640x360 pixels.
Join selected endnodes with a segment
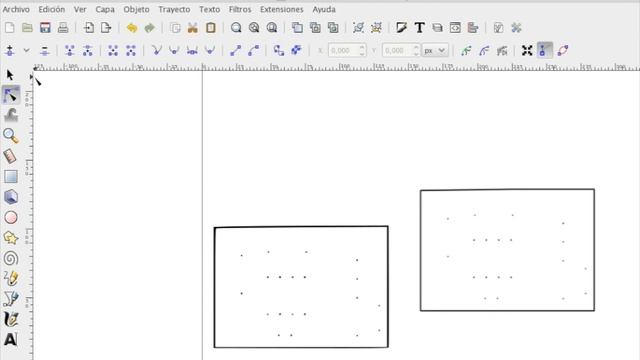113,51
